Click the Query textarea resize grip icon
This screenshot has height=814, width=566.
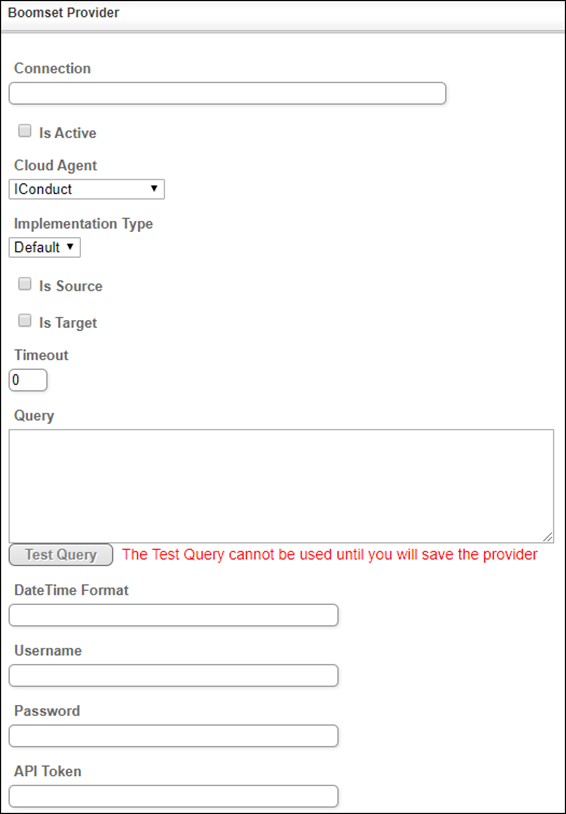548,537
